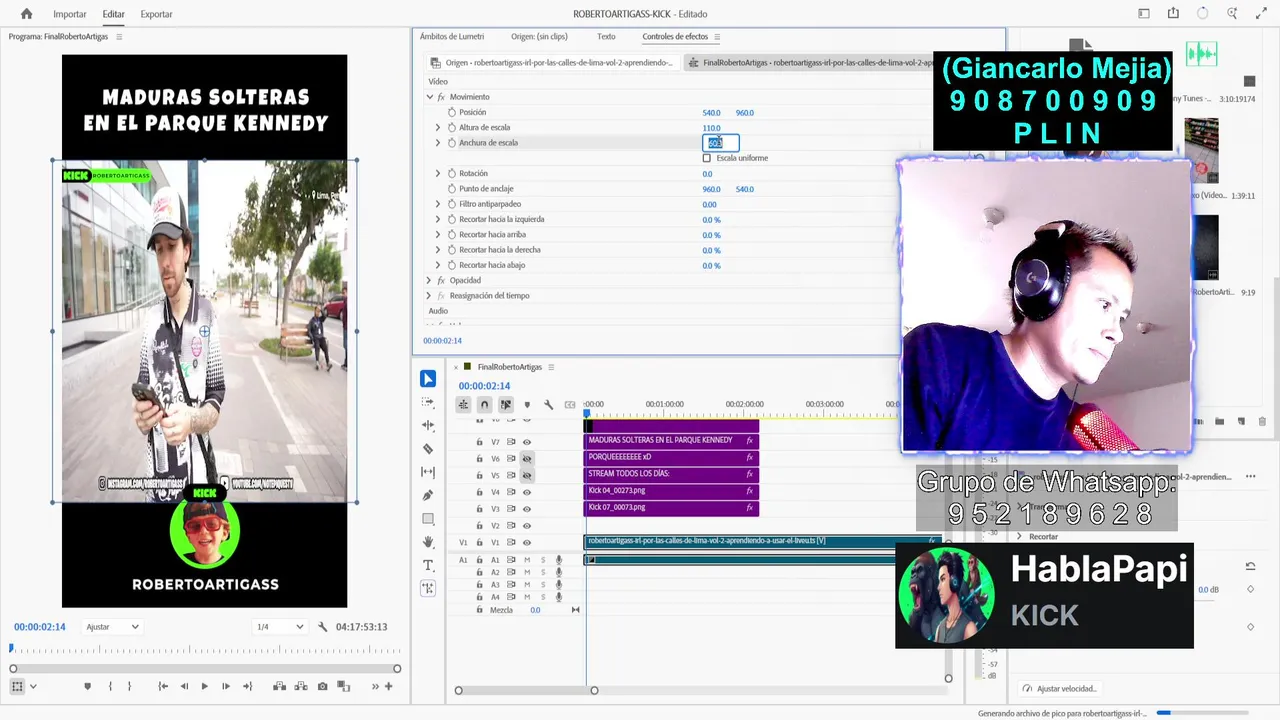
Task: Select the Selection tool in timeline toolbar
Action: pos(428,379)
